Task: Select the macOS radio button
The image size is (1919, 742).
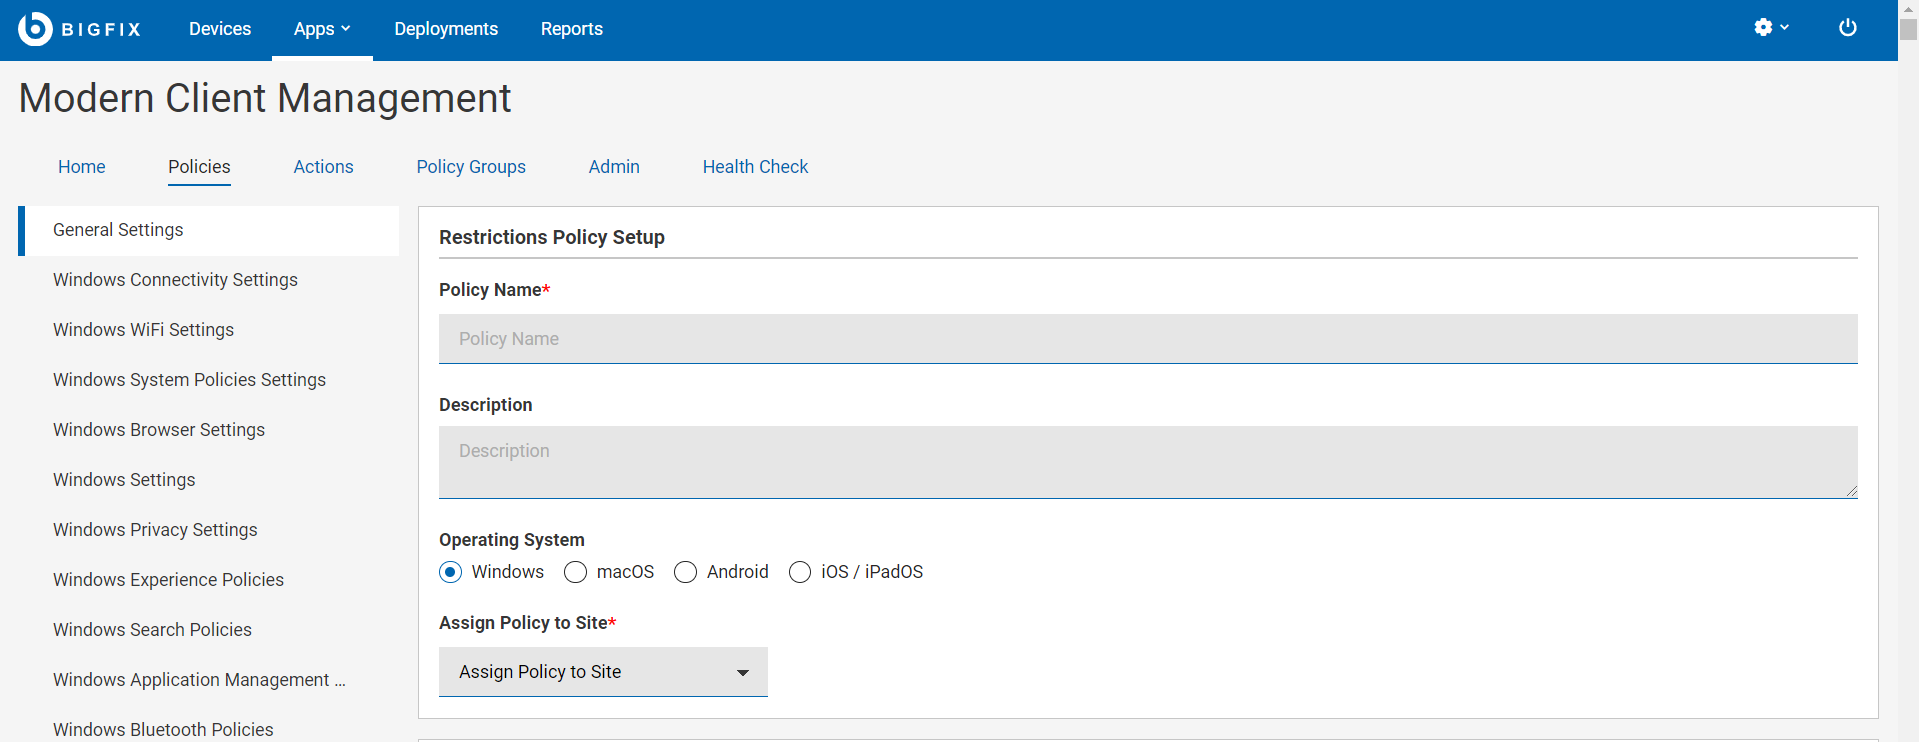Action: tap(576, 572)
